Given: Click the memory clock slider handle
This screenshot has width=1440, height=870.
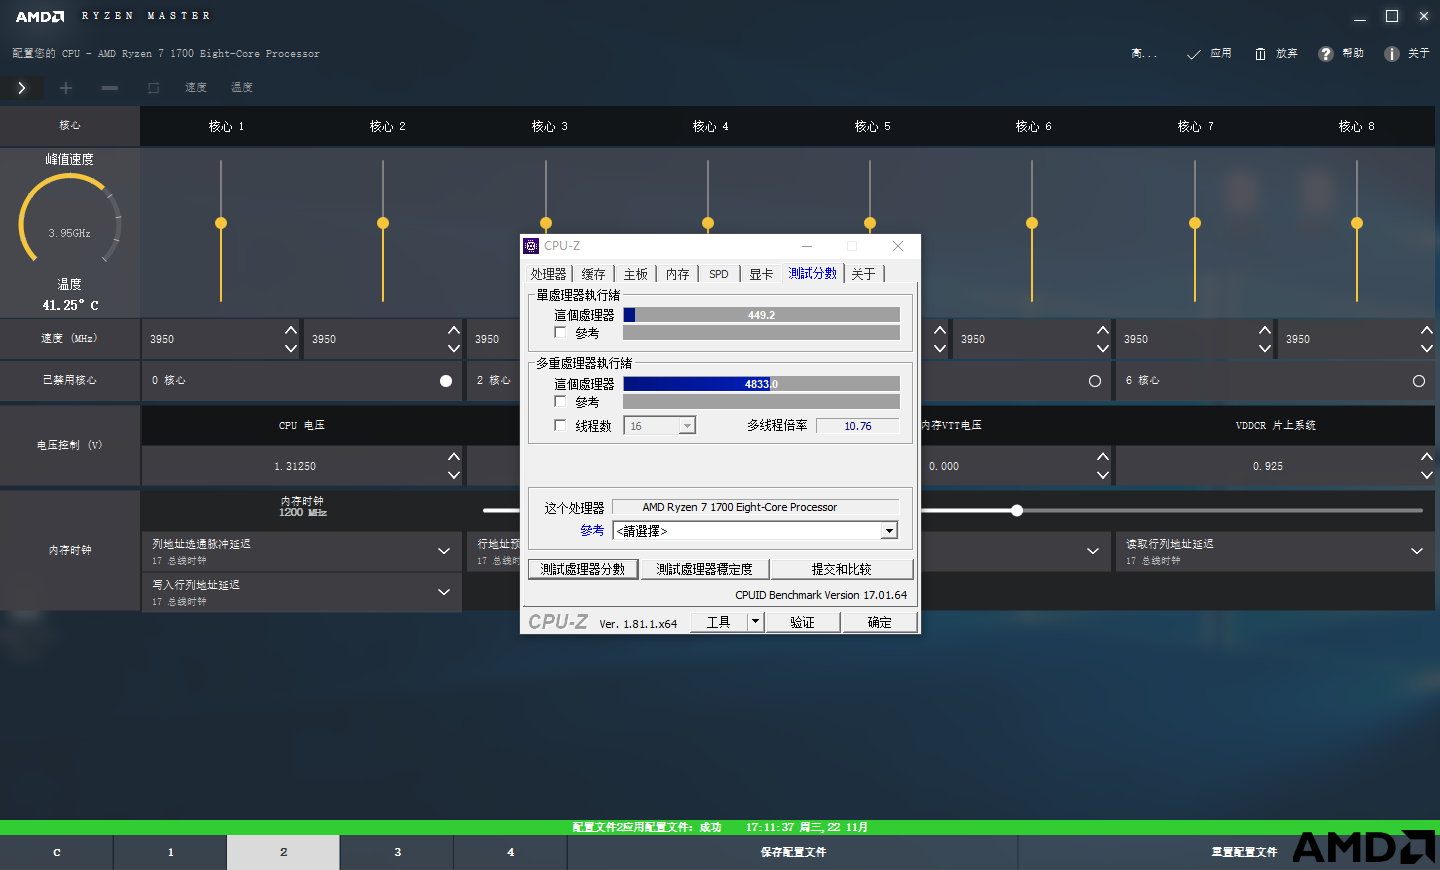Looking at the screenshot, I should pos(1017,510).
